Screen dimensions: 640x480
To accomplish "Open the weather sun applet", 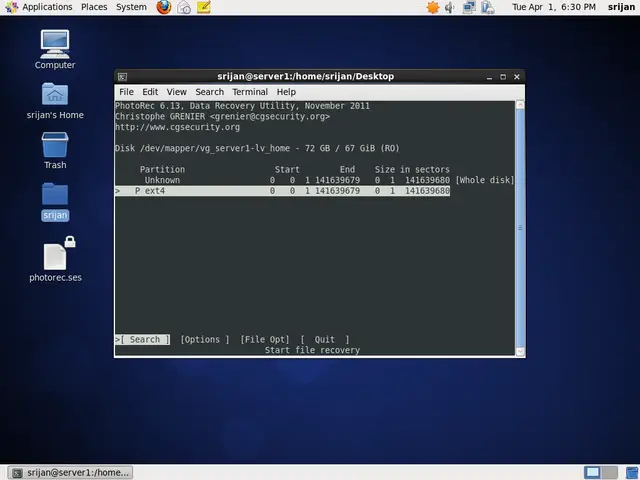I will pyautogui.click(x=433, y=7).
